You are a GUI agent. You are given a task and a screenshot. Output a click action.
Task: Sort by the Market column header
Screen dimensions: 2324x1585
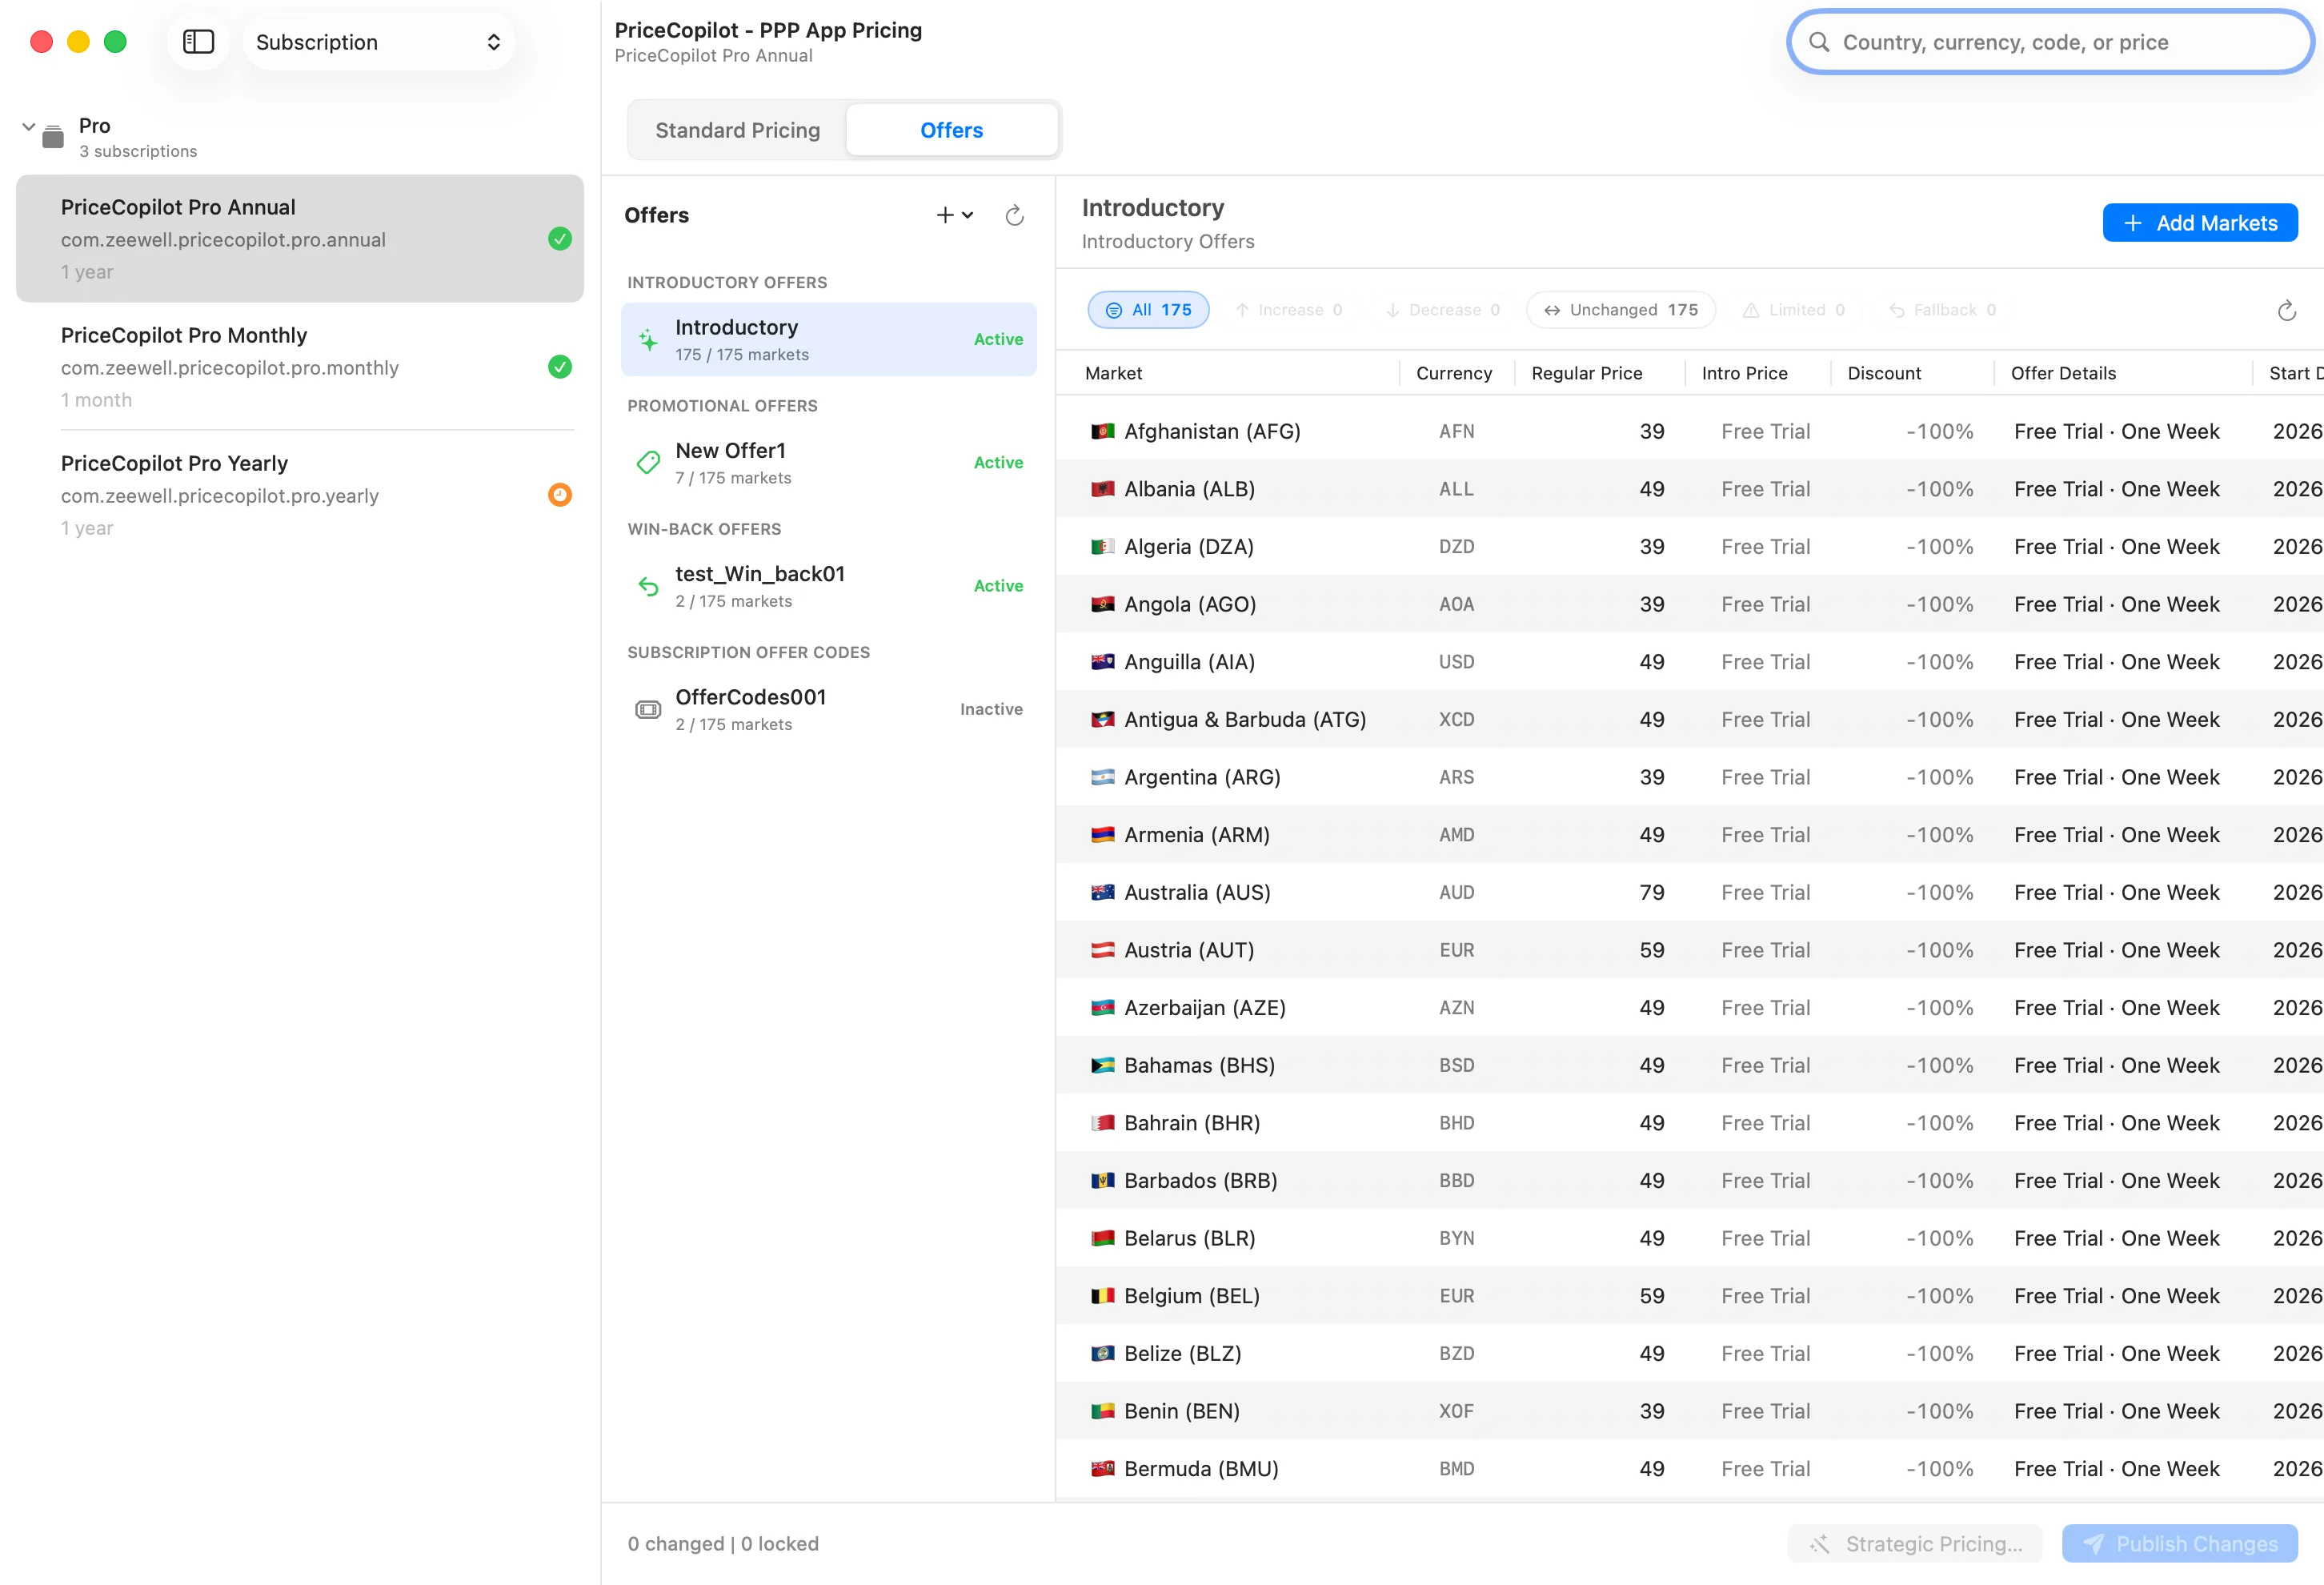pos(1113,373)
